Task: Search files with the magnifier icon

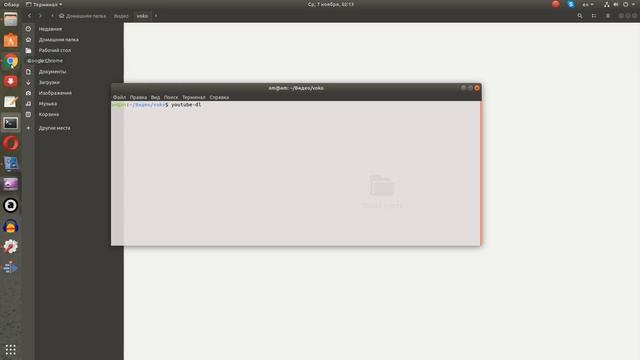Action: click(580, 16)
